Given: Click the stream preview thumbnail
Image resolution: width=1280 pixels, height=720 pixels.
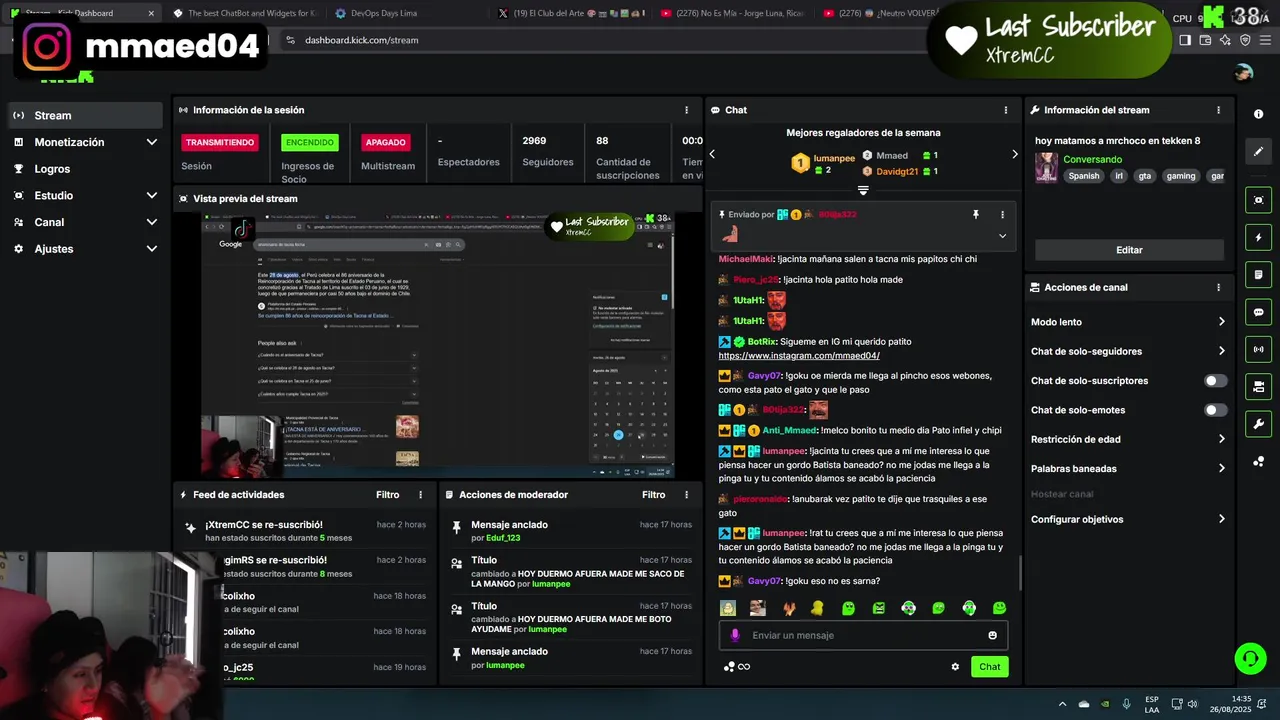Looking at the screenshot, I should pos(438,344).
